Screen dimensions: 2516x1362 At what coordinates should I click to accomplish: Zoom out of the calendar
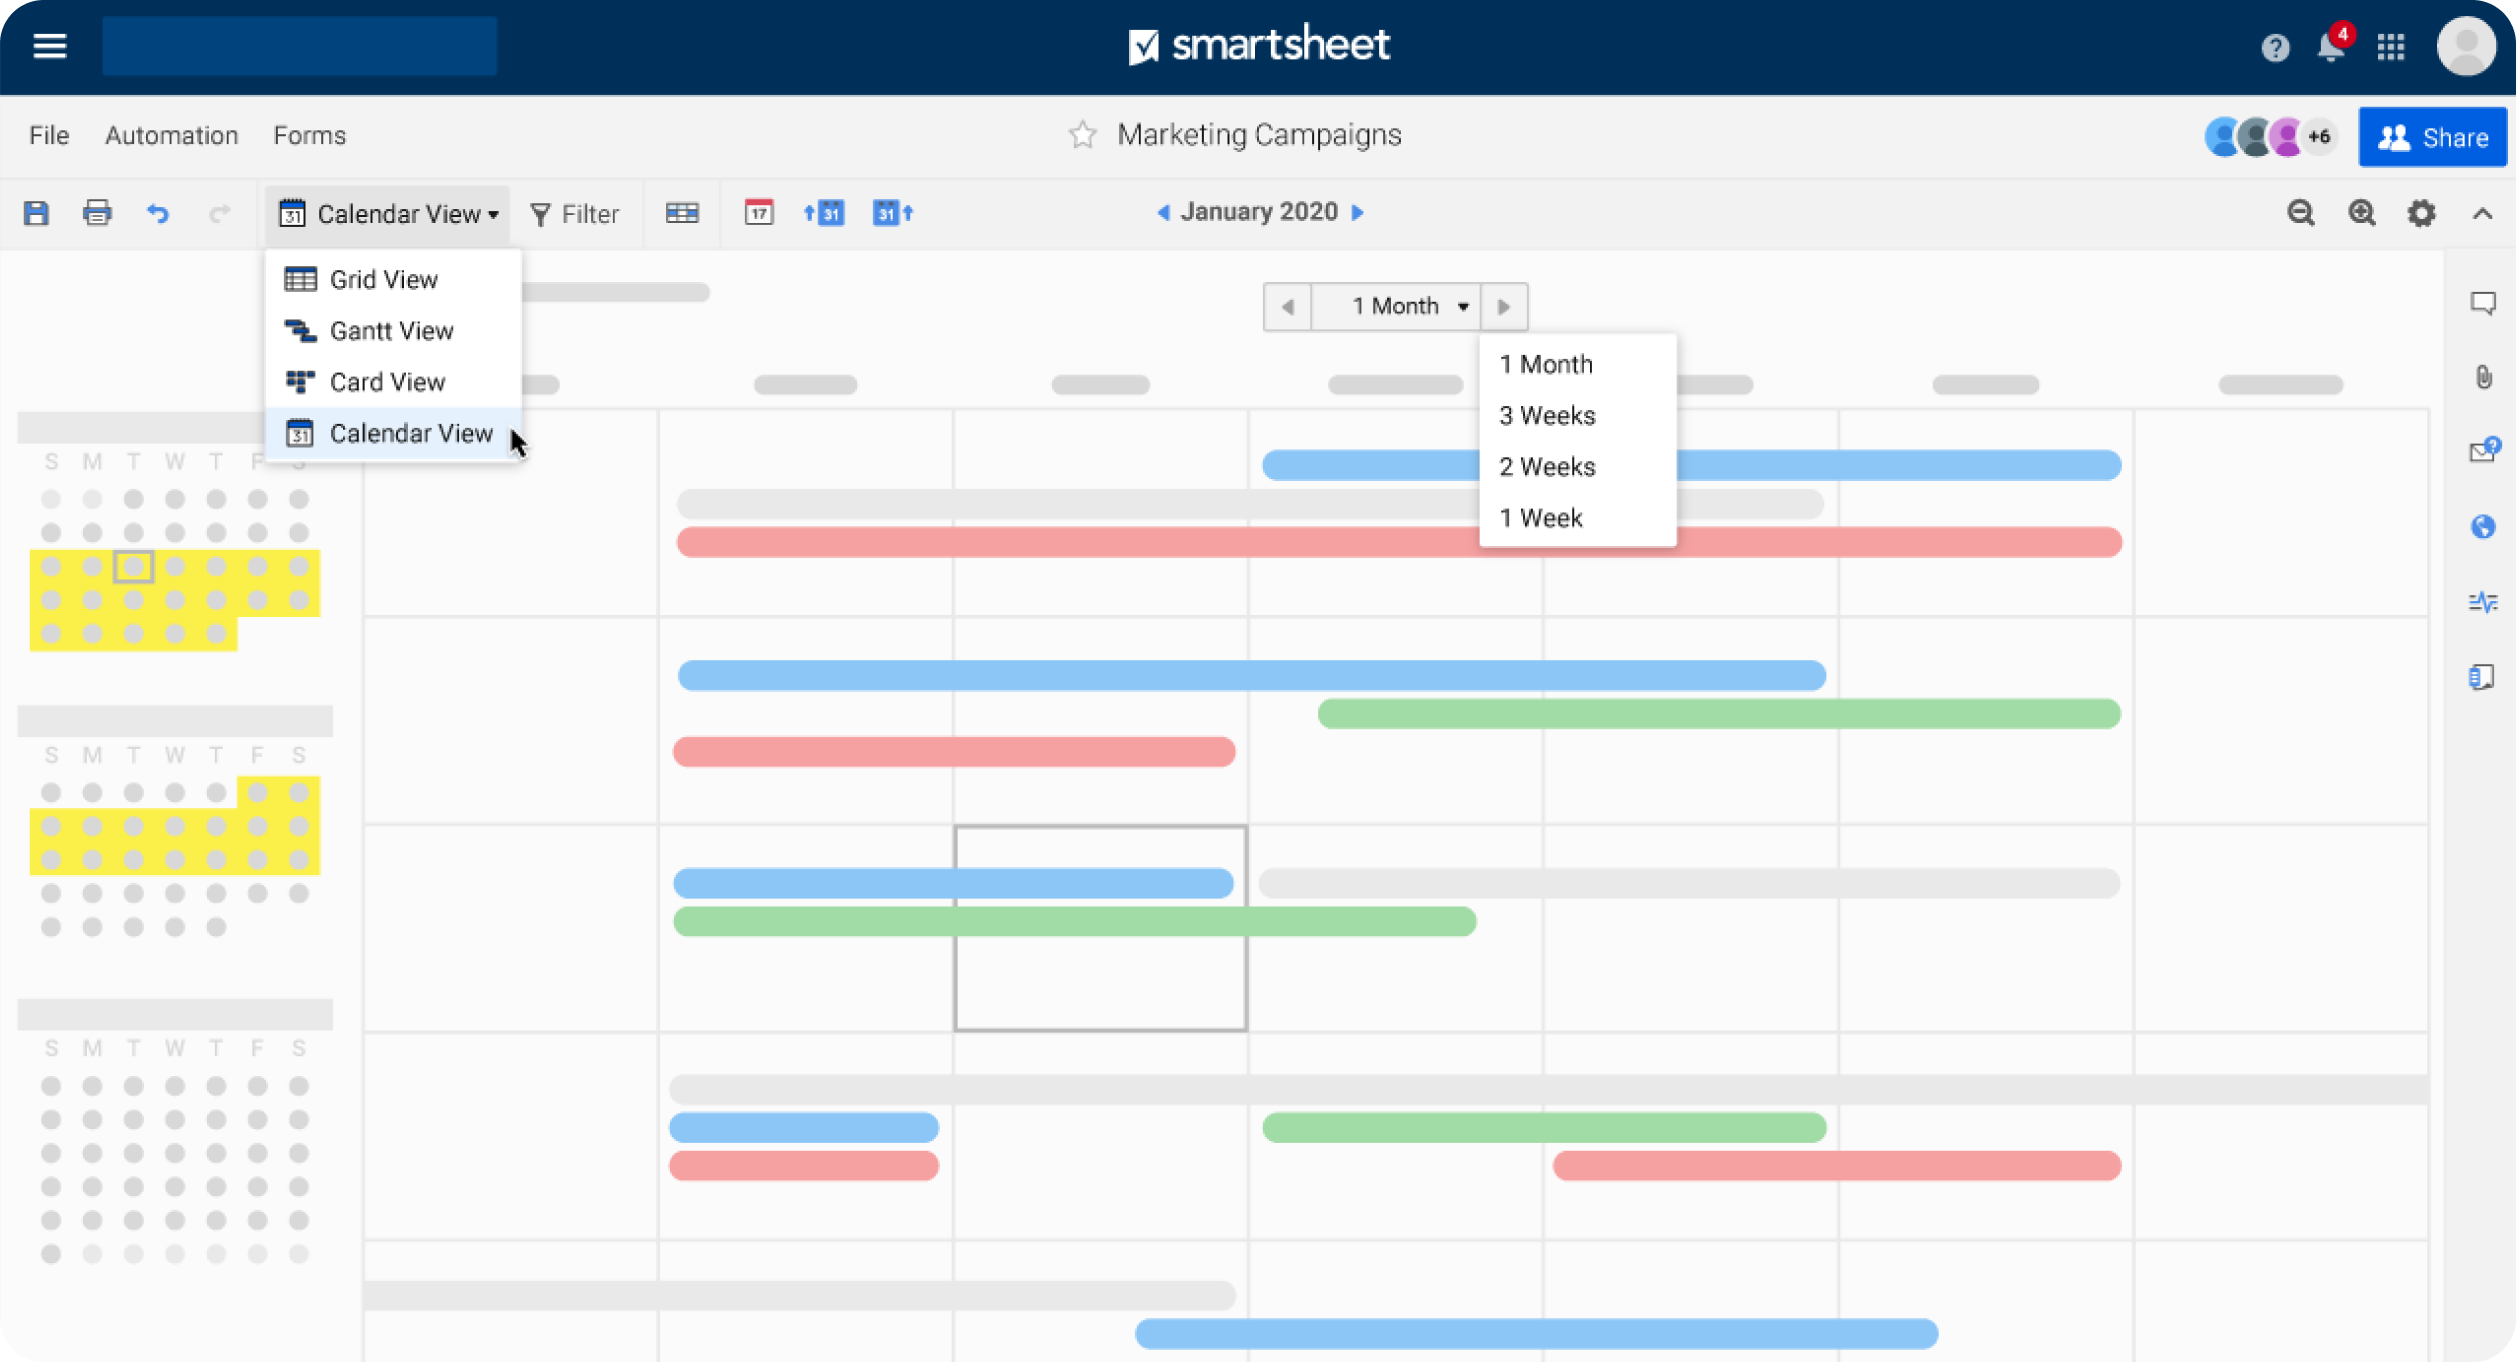click(2300, 213)
